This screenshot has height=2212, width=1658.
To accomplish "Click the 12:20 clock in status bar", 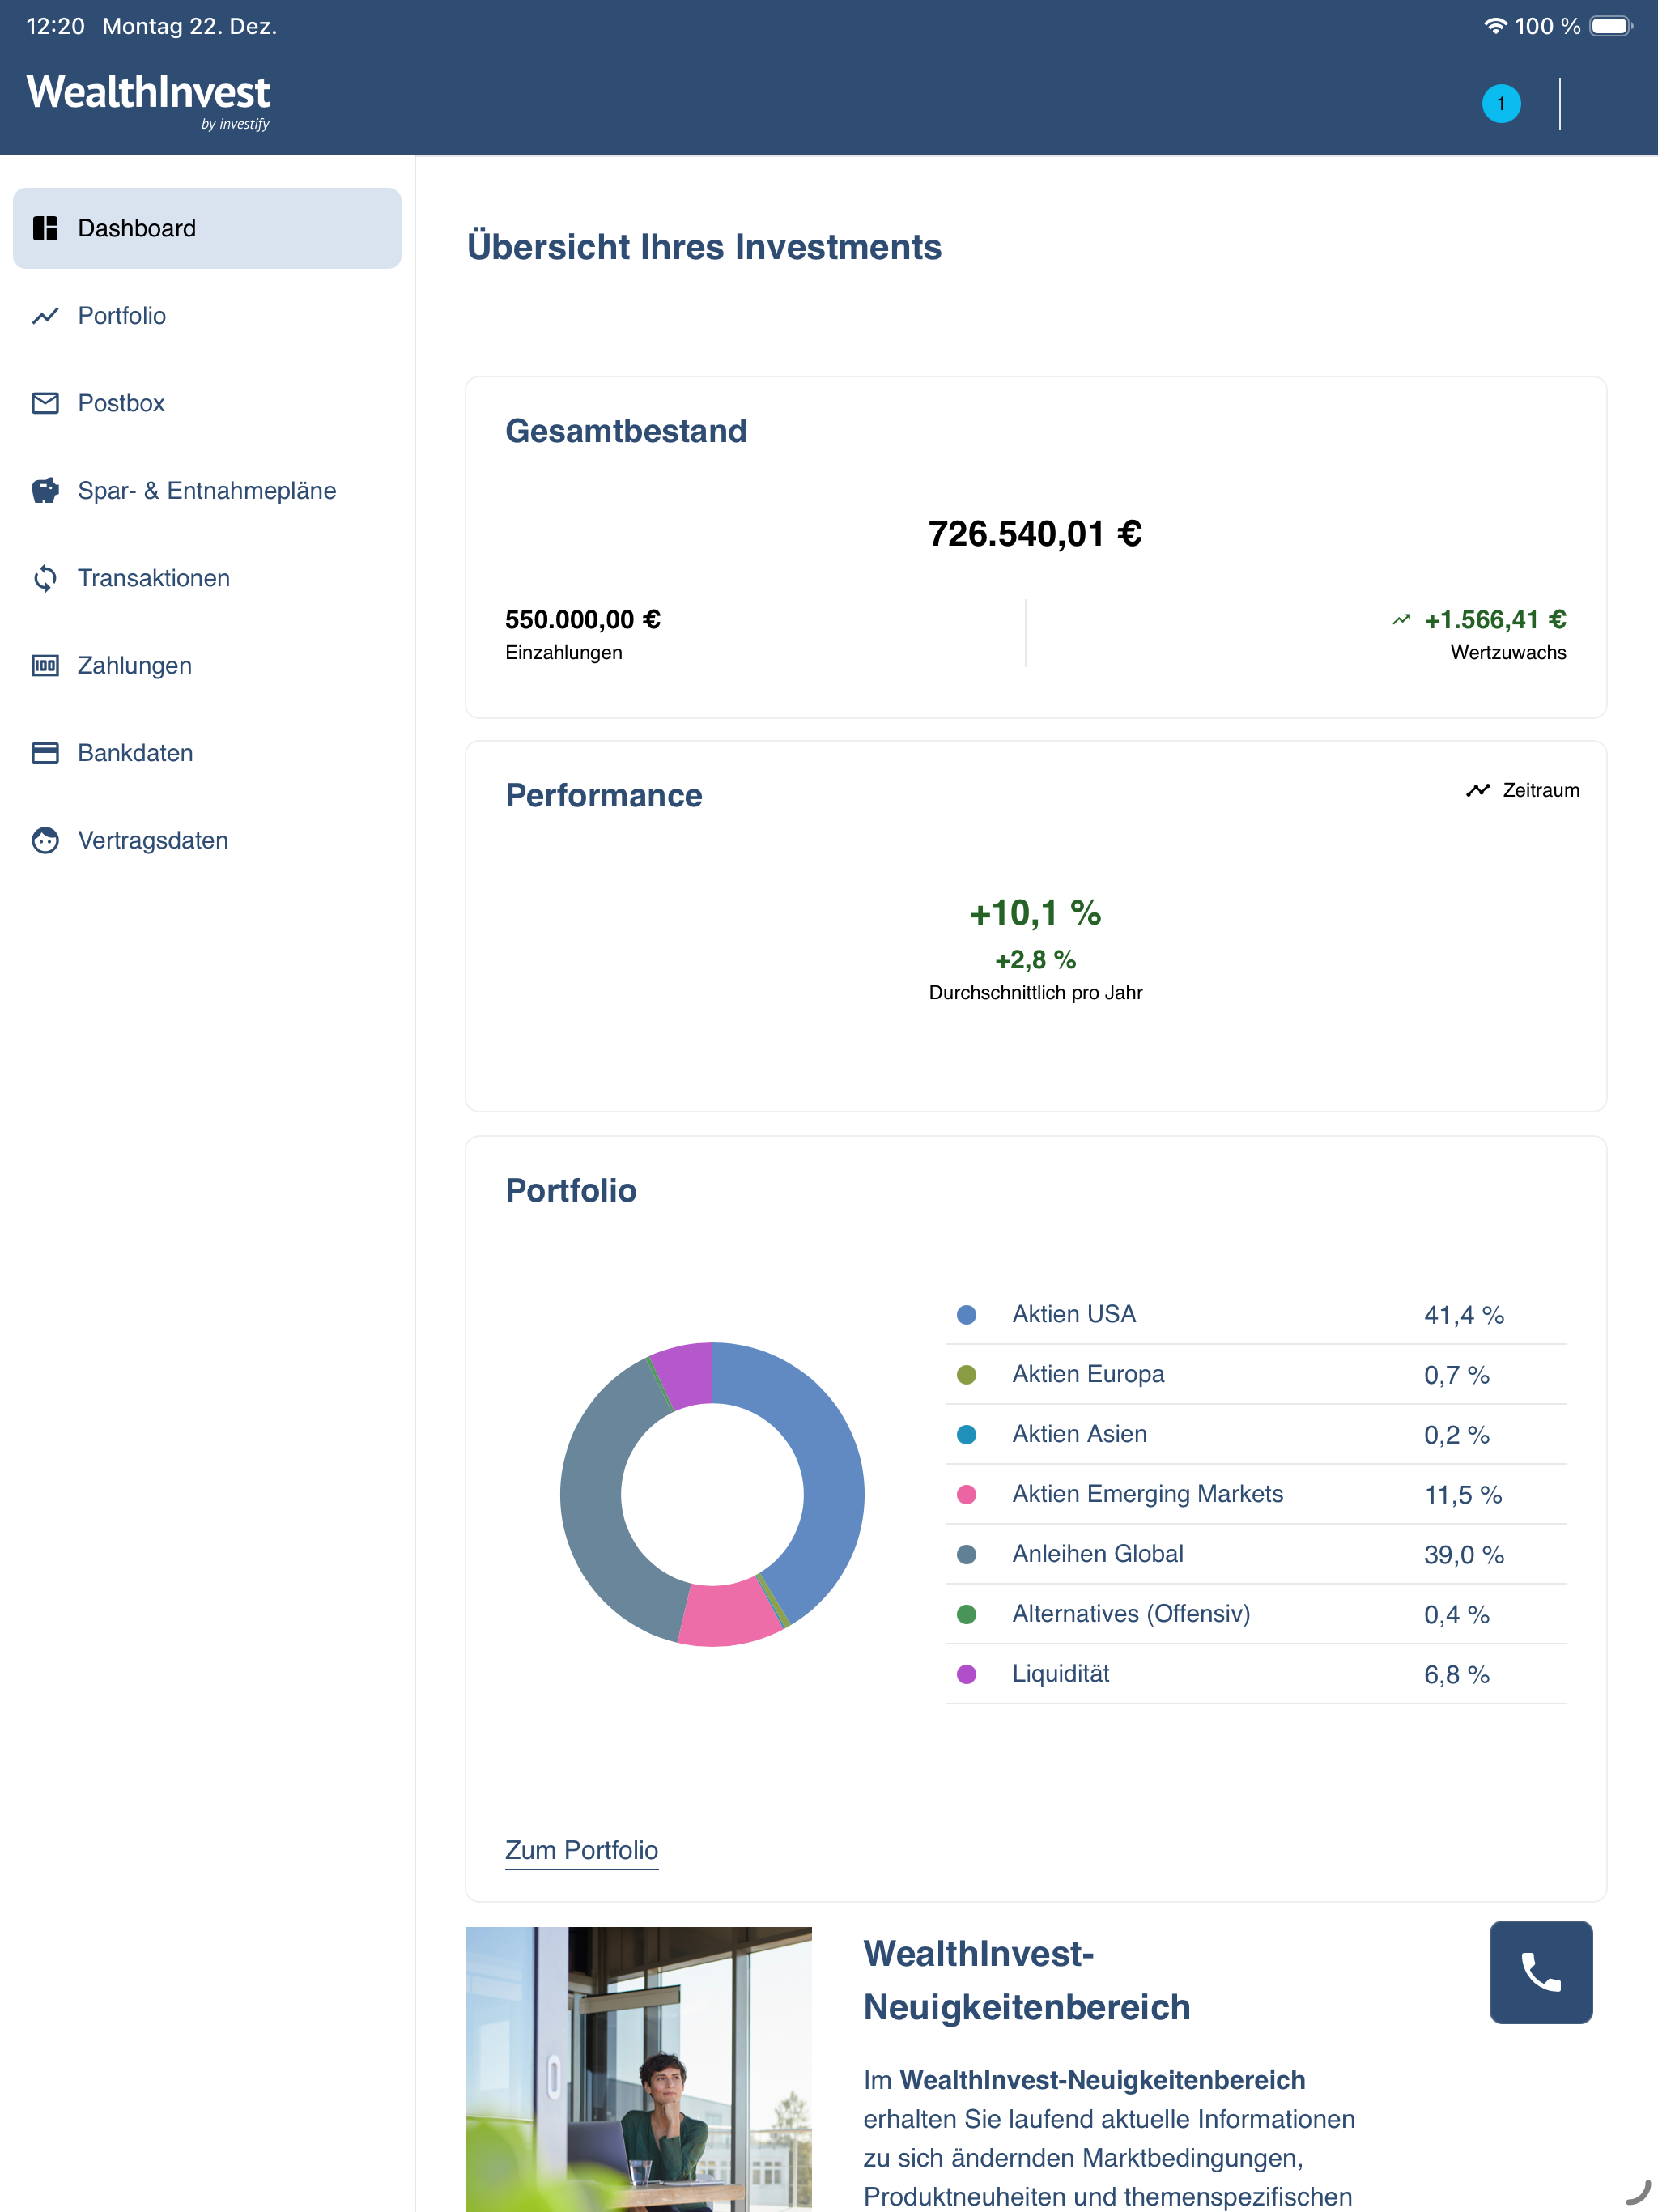I will tap(55, 26).
